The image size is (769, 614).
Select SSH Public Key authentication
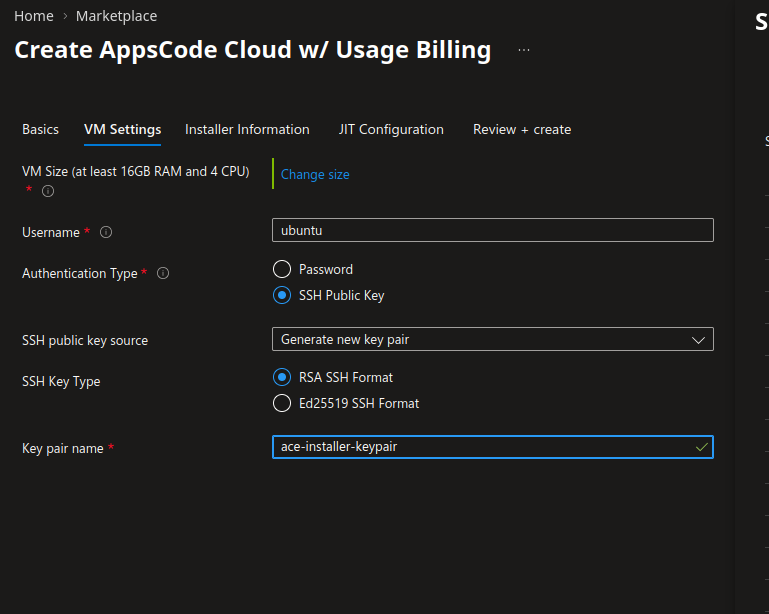coord(282,295)
